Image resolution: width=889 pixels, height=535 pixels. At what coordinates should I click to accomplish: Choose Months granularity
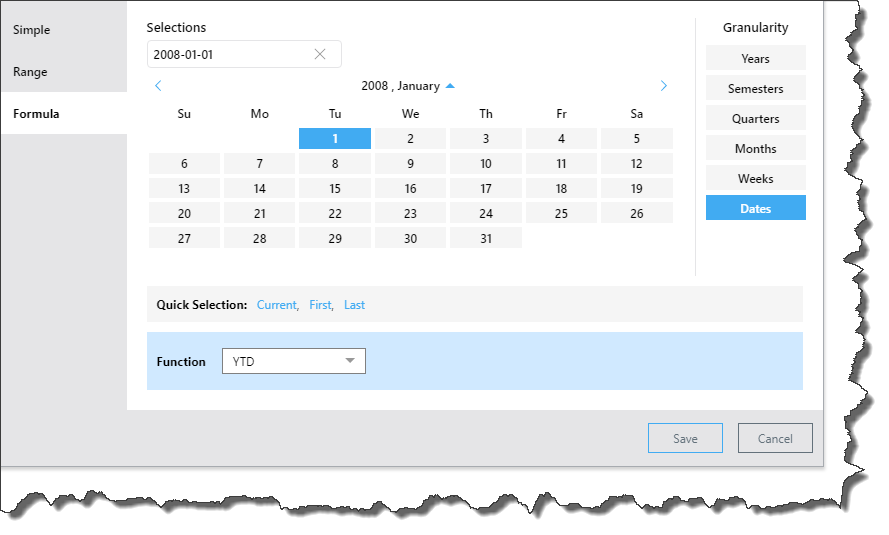pyautogui.click(x=755, y=148)
